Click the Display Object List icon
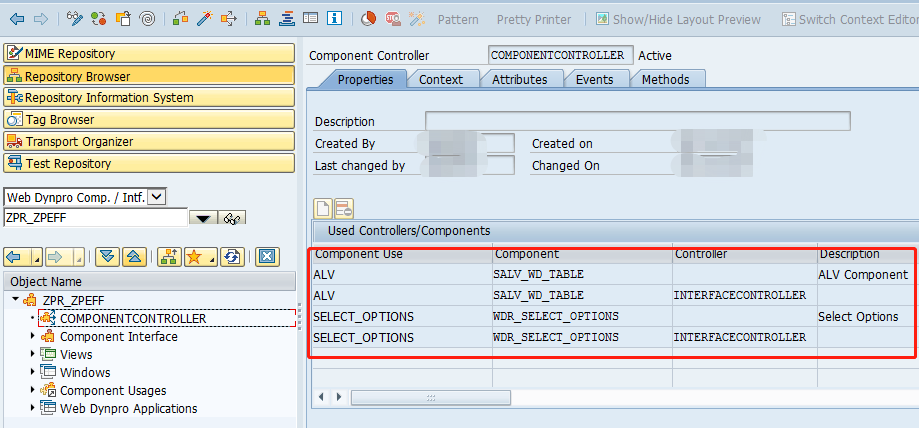 tap(287, 19)
